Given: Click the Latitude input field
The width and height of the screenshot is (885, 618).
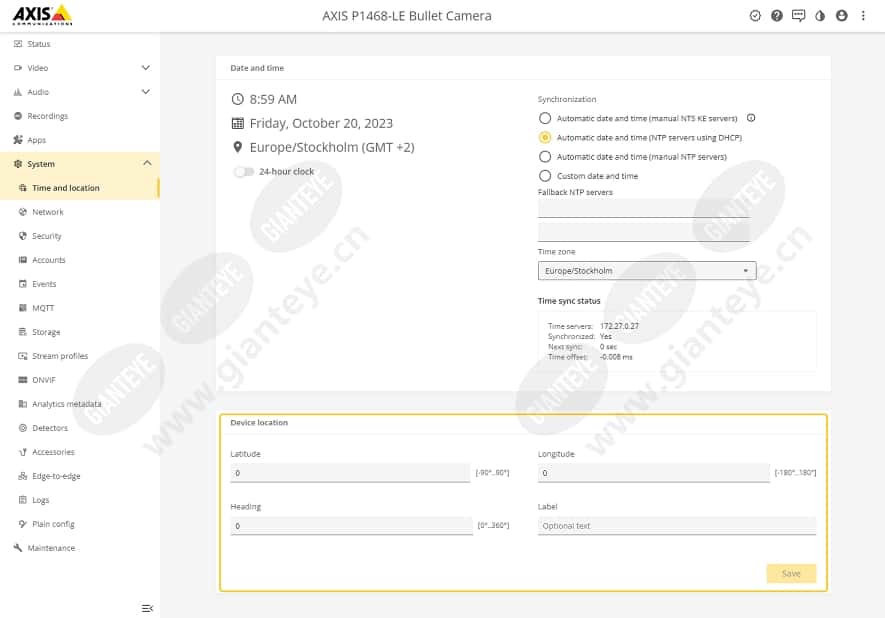Looking at the screenshot, I should [350, 473].
